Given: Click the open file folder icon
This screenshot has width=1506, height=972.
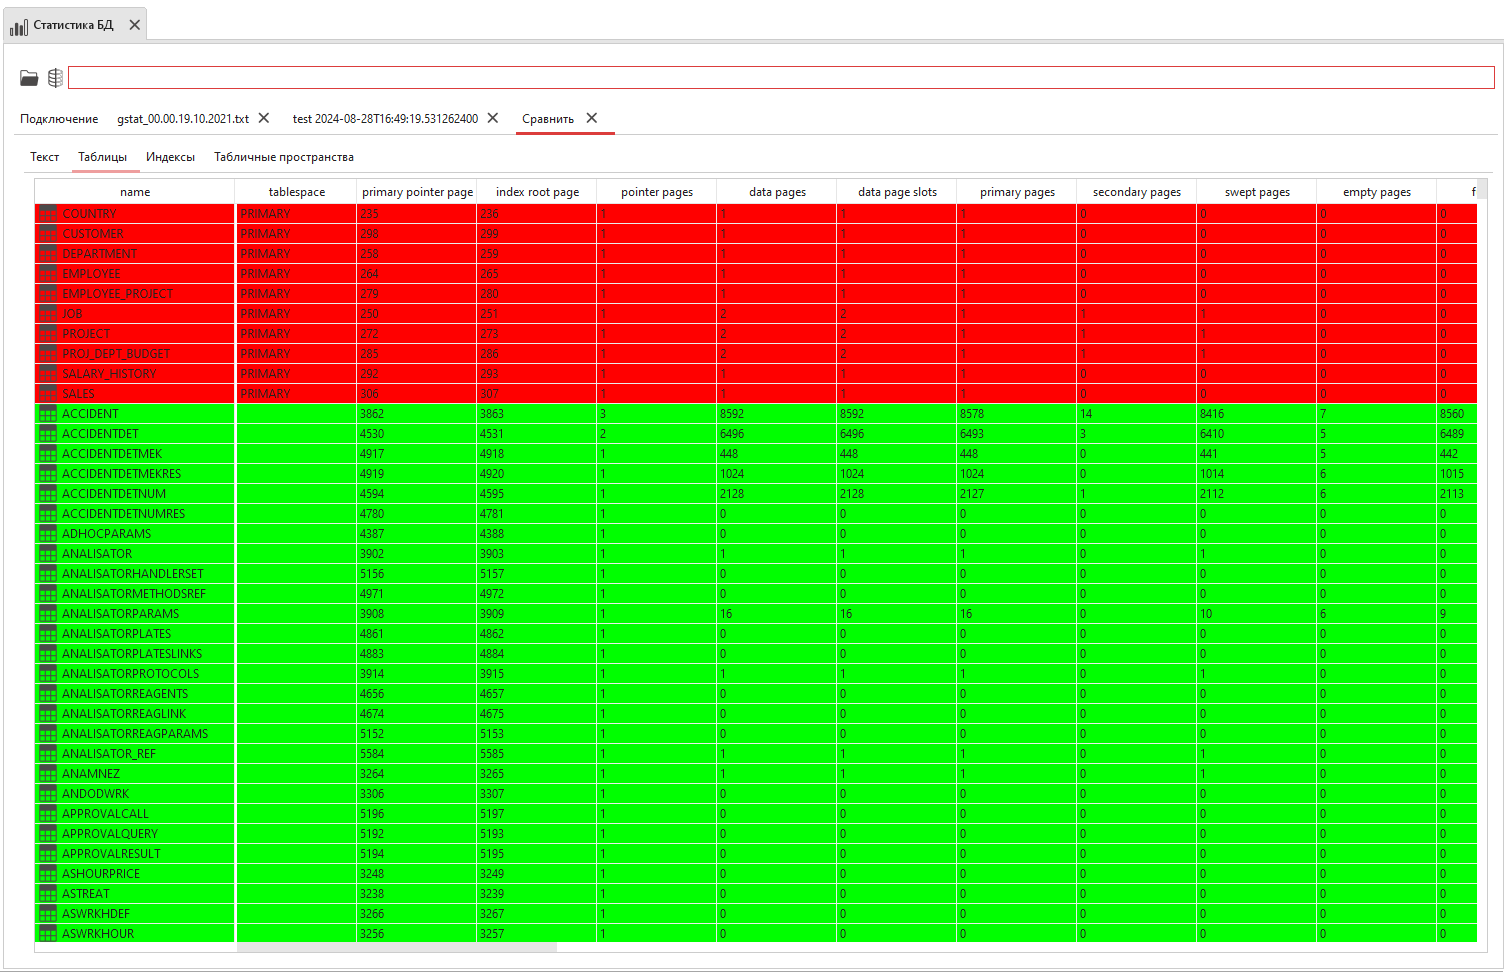Looking at the screenshot, I should [x=27, y=77].
